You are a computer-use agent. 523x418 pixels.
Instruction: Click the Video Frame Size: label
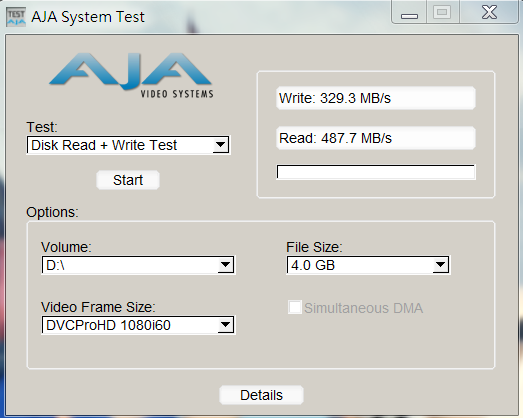(98, 307)
